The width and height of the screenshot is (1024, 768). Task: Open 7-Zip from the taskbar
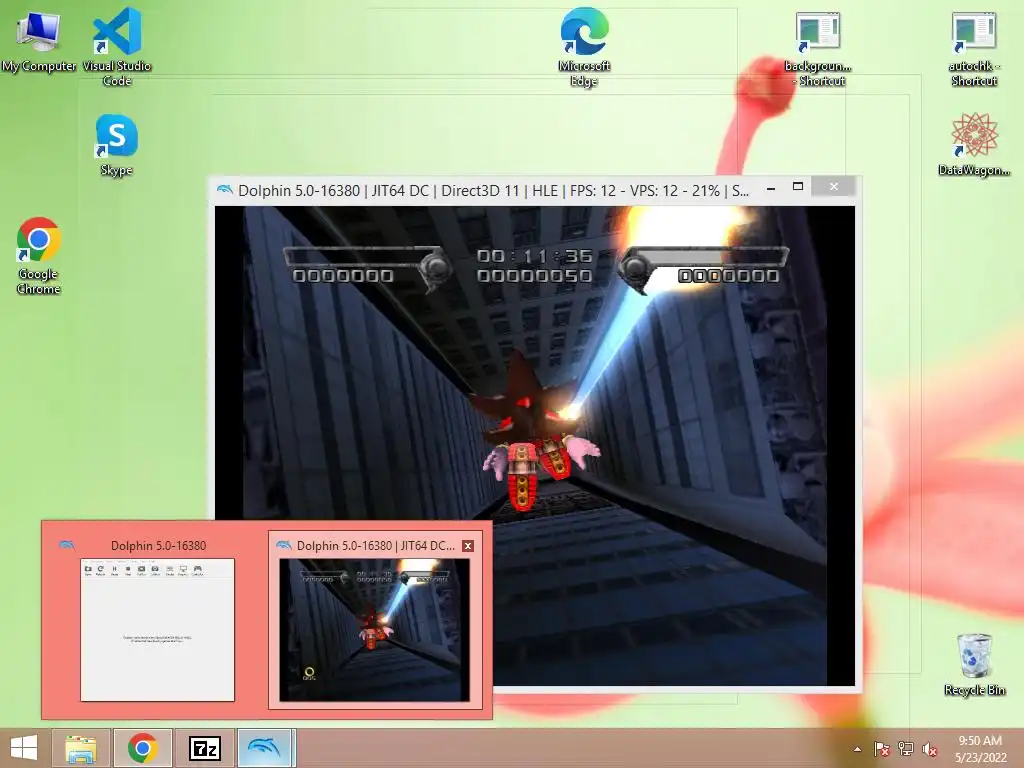tap(204, 748)
